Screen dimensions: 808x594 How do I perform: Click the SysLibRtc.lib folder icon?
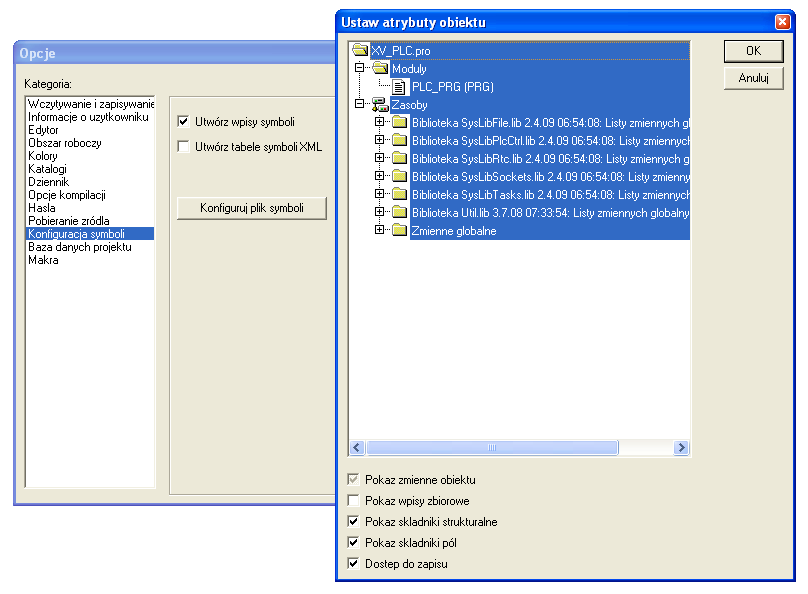[x=399, y=158]
